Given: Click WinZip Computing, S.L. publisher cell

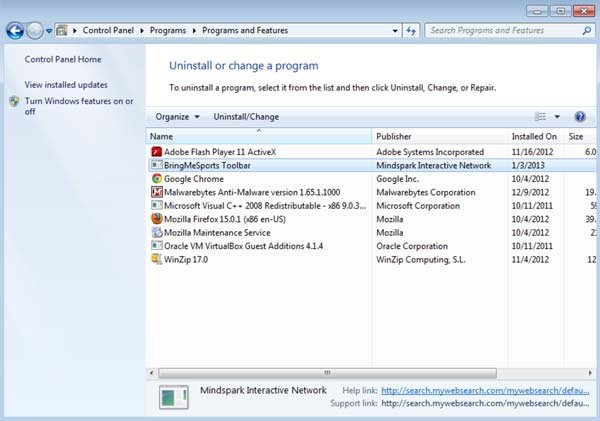Looking at the screenshot, I should 421,259.
